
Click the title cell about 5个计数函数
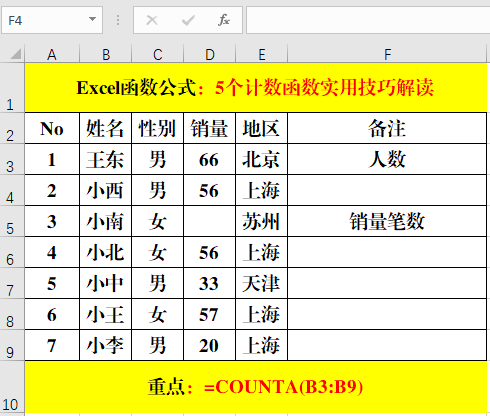[256, 88]
